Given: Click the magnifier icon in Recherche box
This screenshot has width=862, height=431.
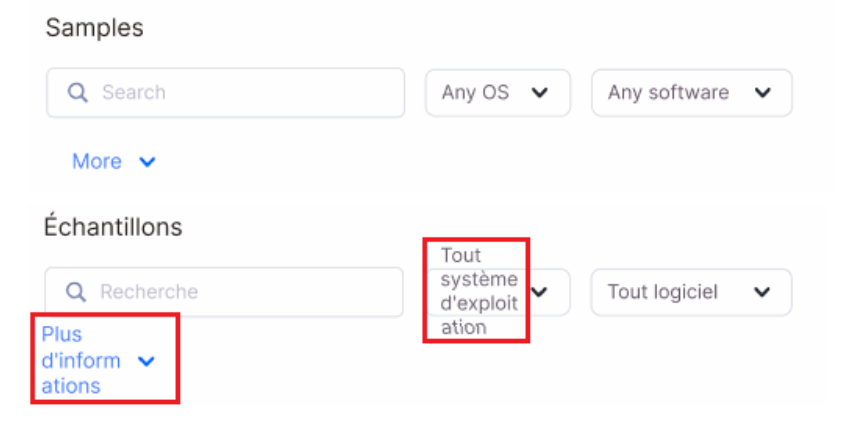Looking at the screenshot, I should click(77, 292).
